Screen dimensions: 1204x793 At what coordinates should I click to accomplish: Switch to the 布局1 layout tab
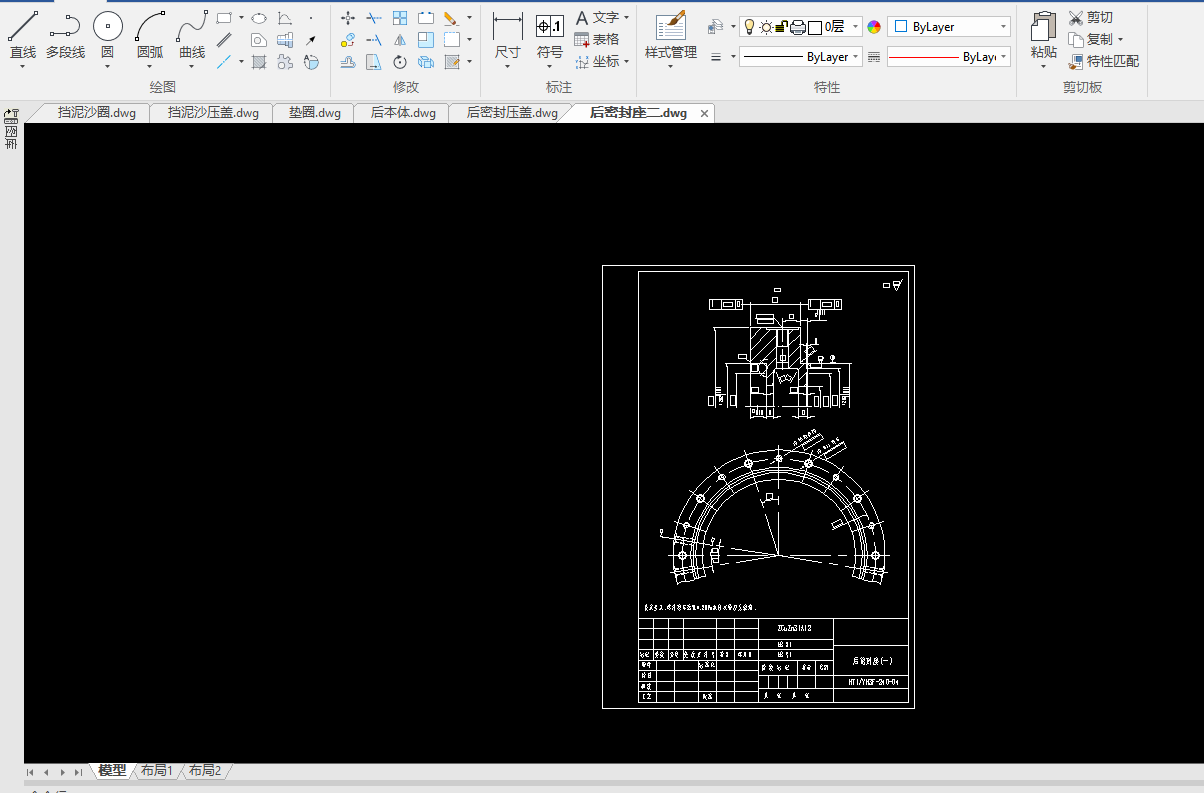(x=156, y=771)
